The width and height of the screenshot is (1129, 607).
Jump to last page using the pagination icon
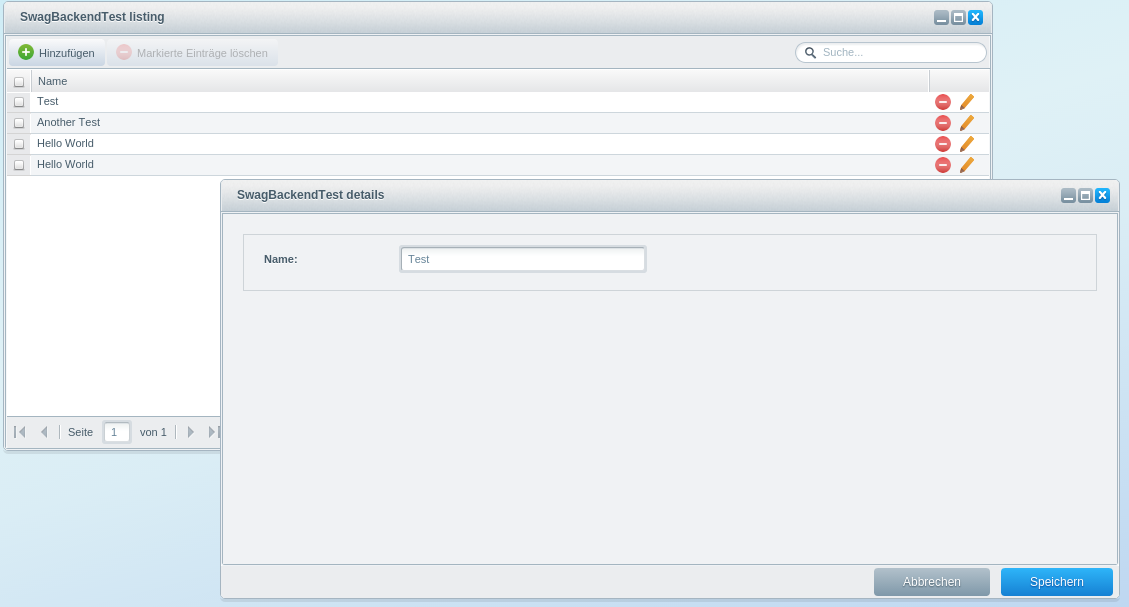pyautogui.click(x=212, y=431)
